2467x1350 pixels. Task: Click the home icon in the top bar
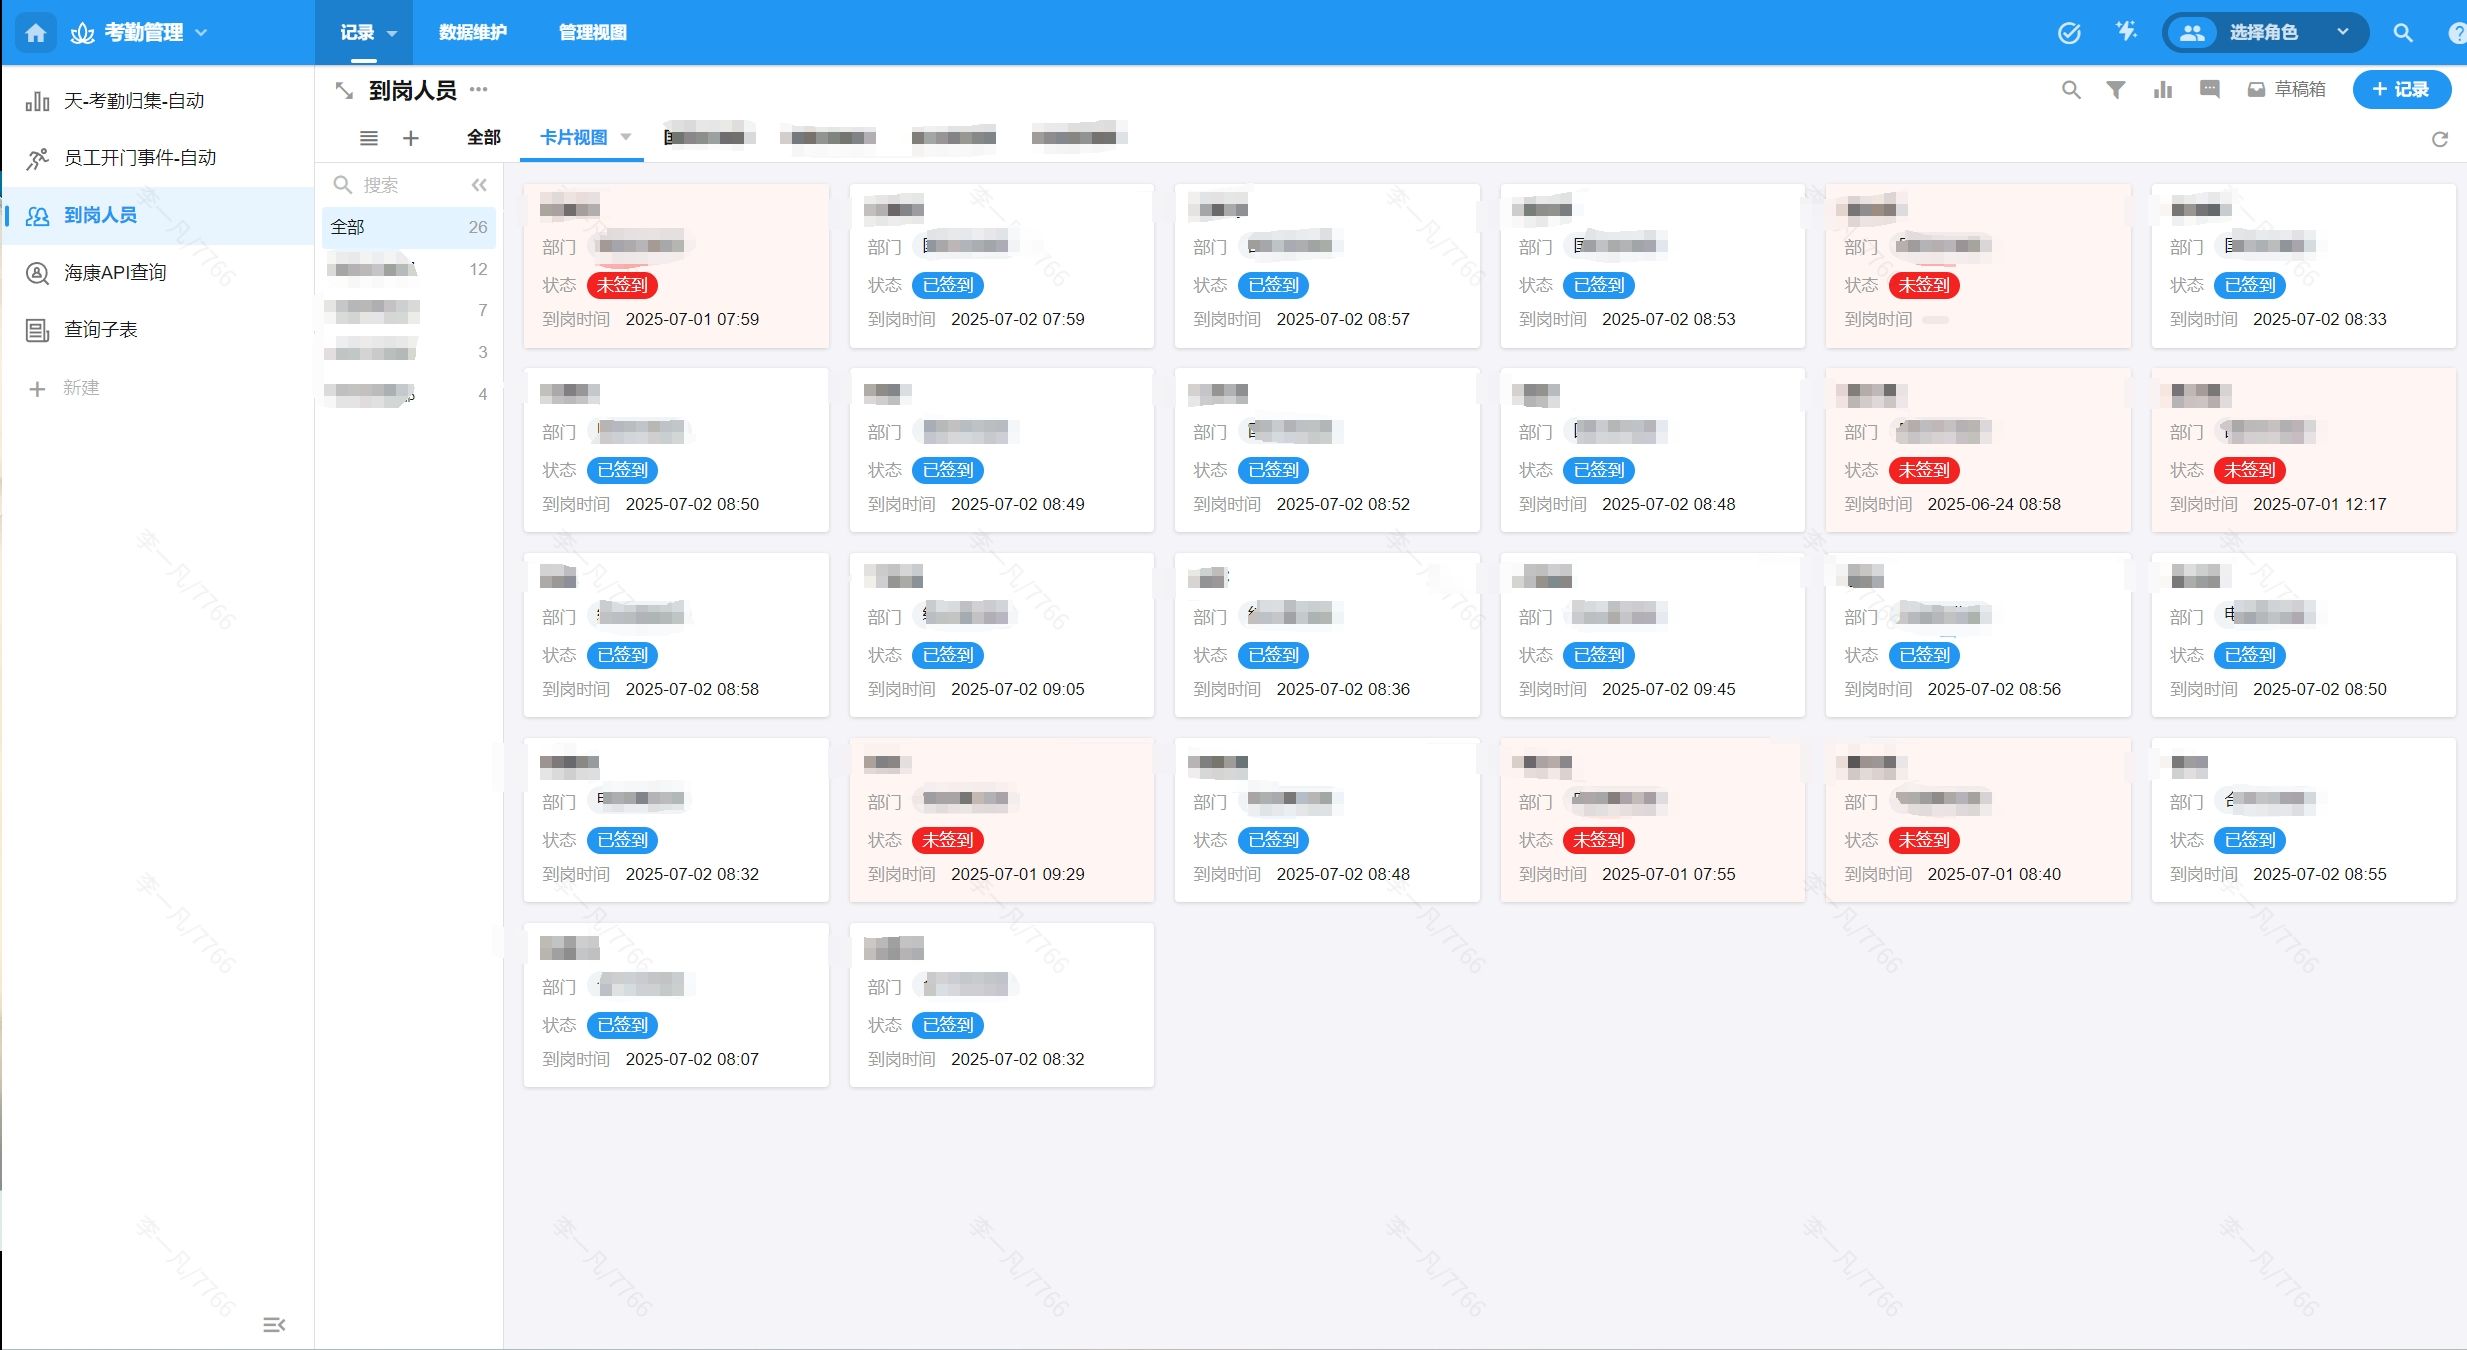point(36,33)
